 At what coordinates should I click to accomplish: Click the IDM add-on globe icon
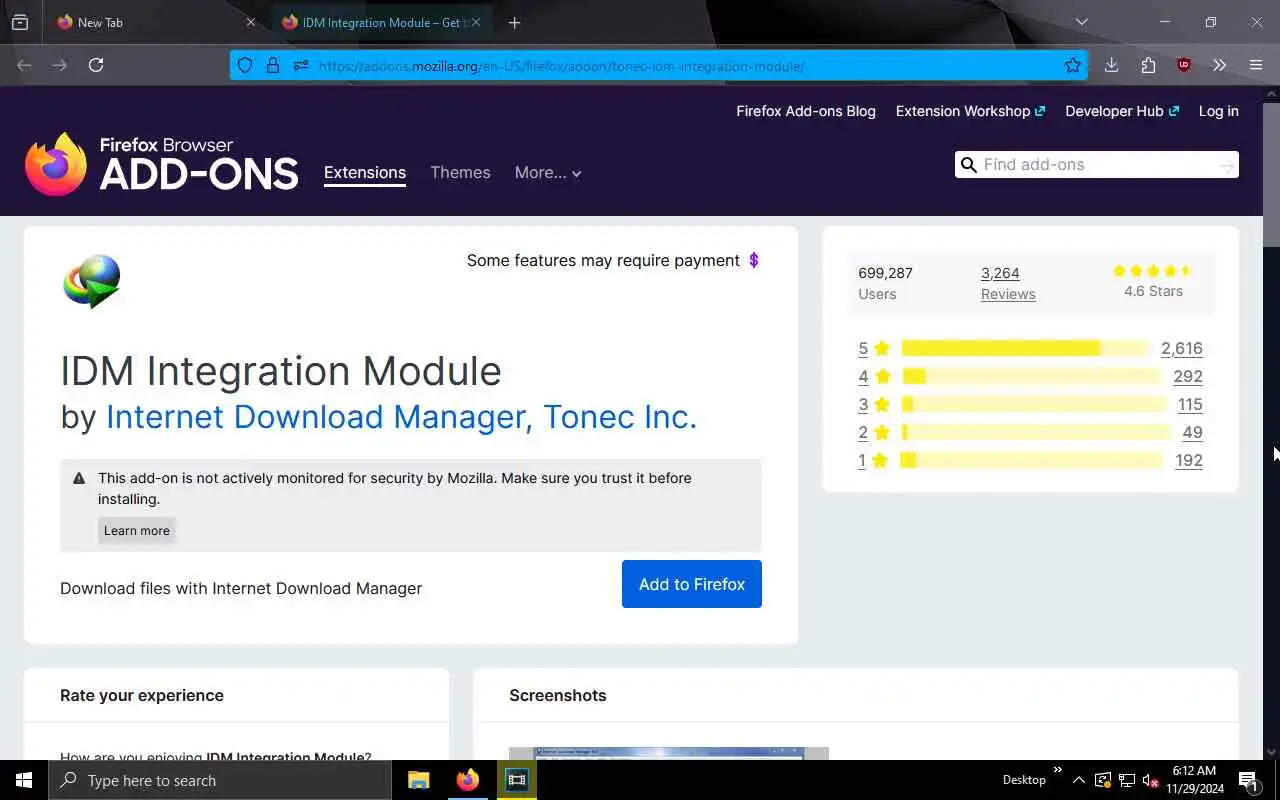point(92,281)
